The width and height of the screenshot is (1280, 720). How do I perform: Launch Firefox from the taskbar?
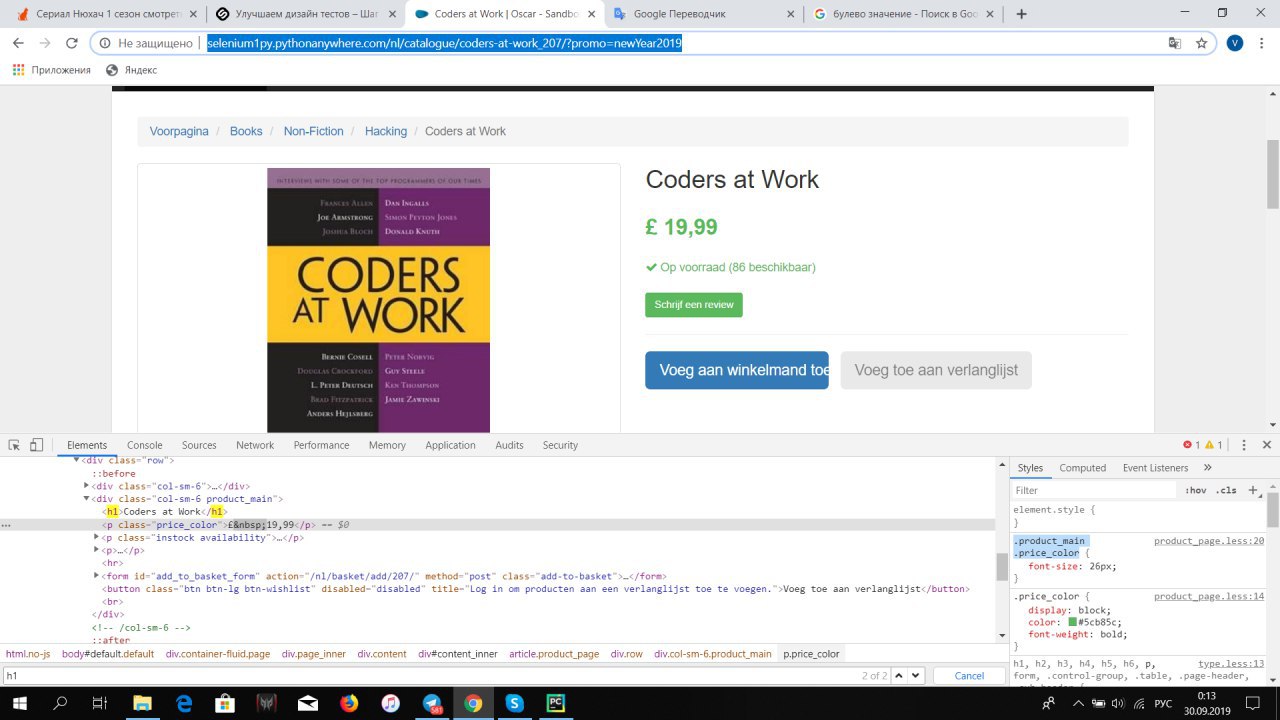click(x=349, y=703)
